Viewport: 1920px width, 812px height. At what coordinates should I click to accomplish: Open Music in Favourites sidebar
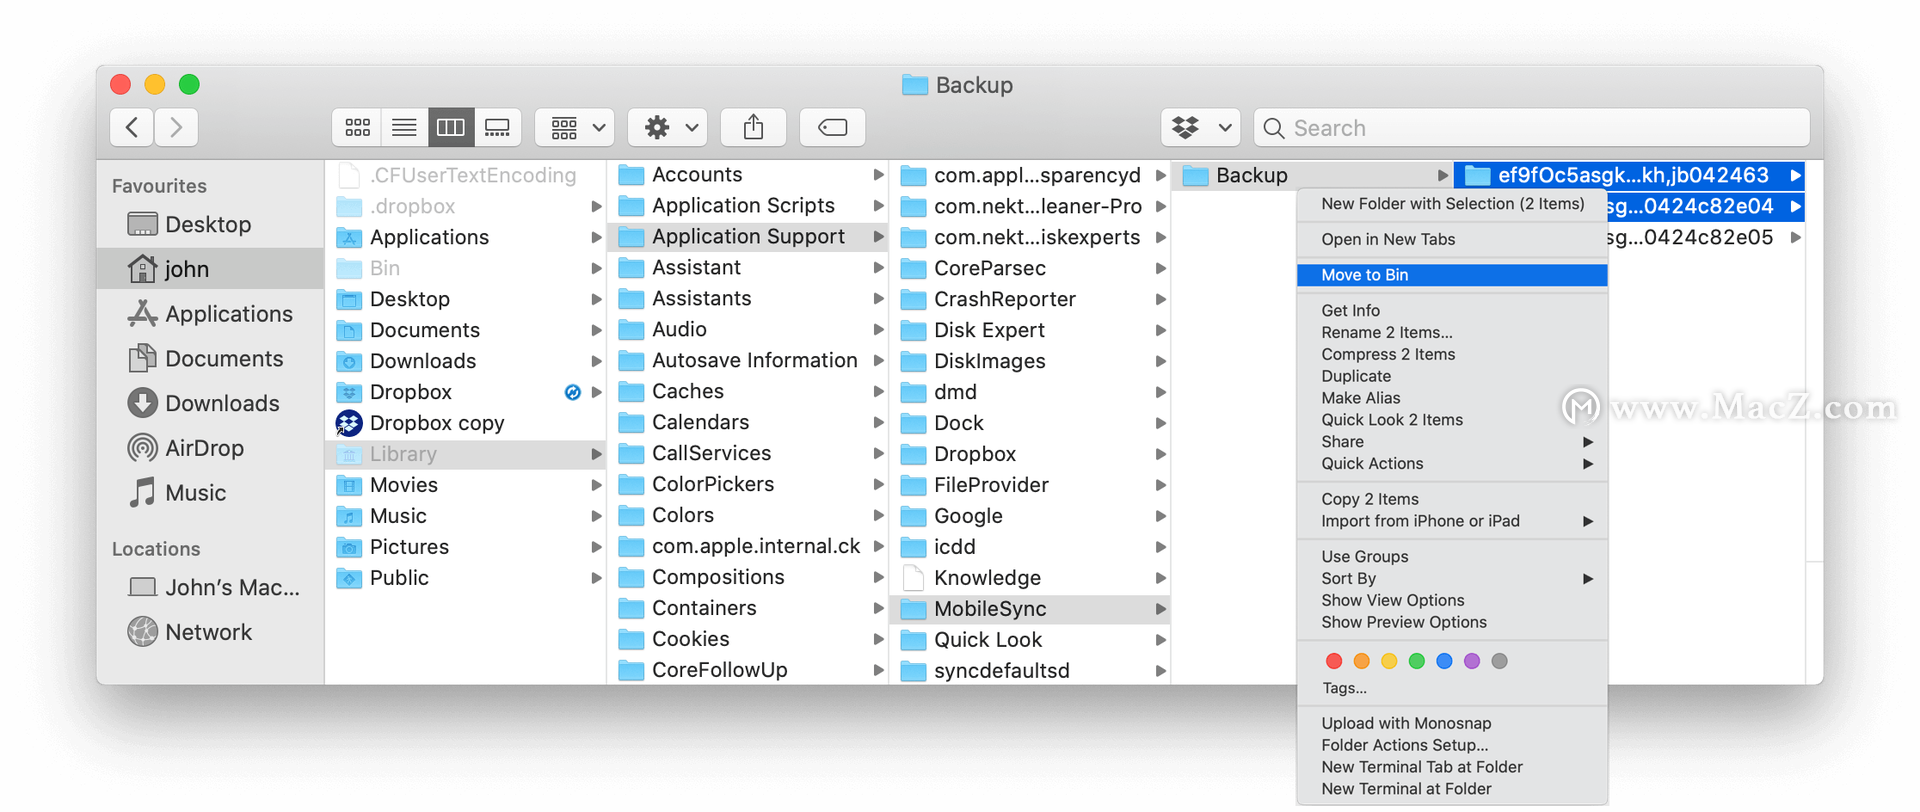209,493
